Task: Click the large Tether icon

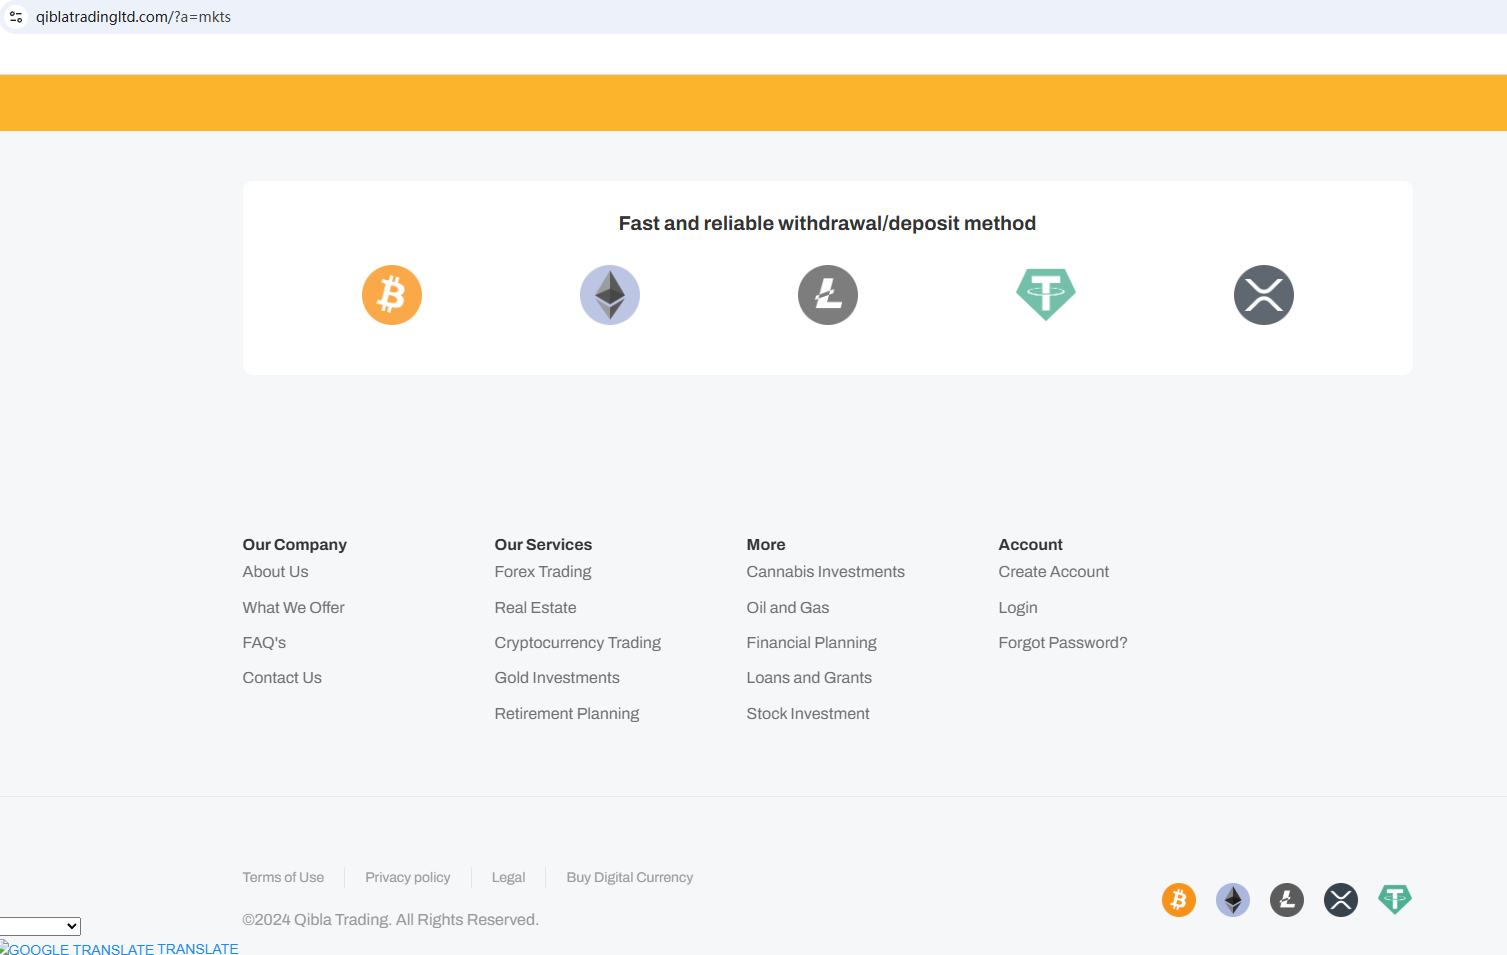Action: [x=1046, y=294]
